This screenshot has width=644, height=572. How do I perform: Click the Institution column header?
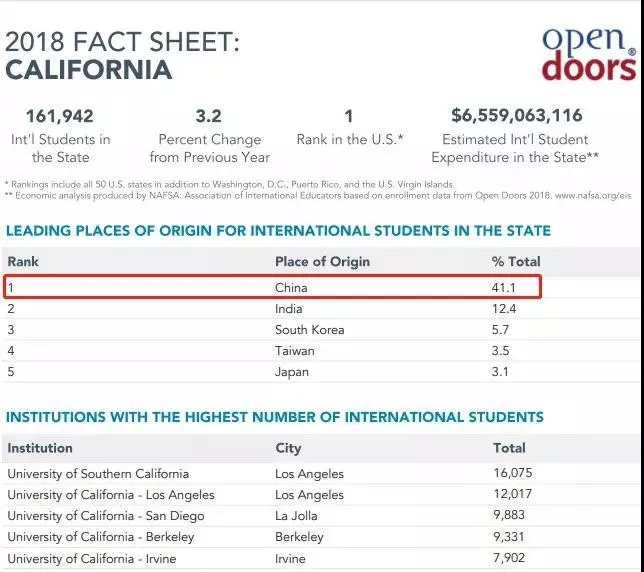coord(40,448)
